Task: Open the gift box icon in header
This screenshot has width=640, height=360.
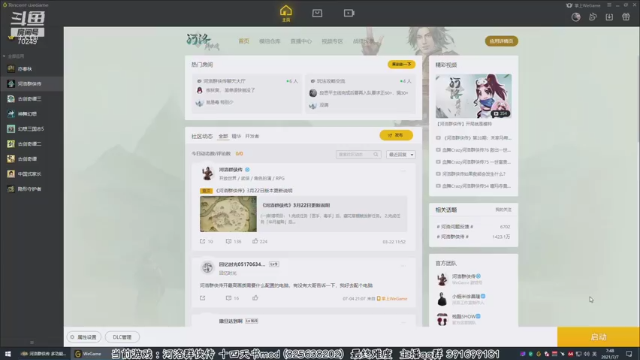Action: tap(626, 17)
